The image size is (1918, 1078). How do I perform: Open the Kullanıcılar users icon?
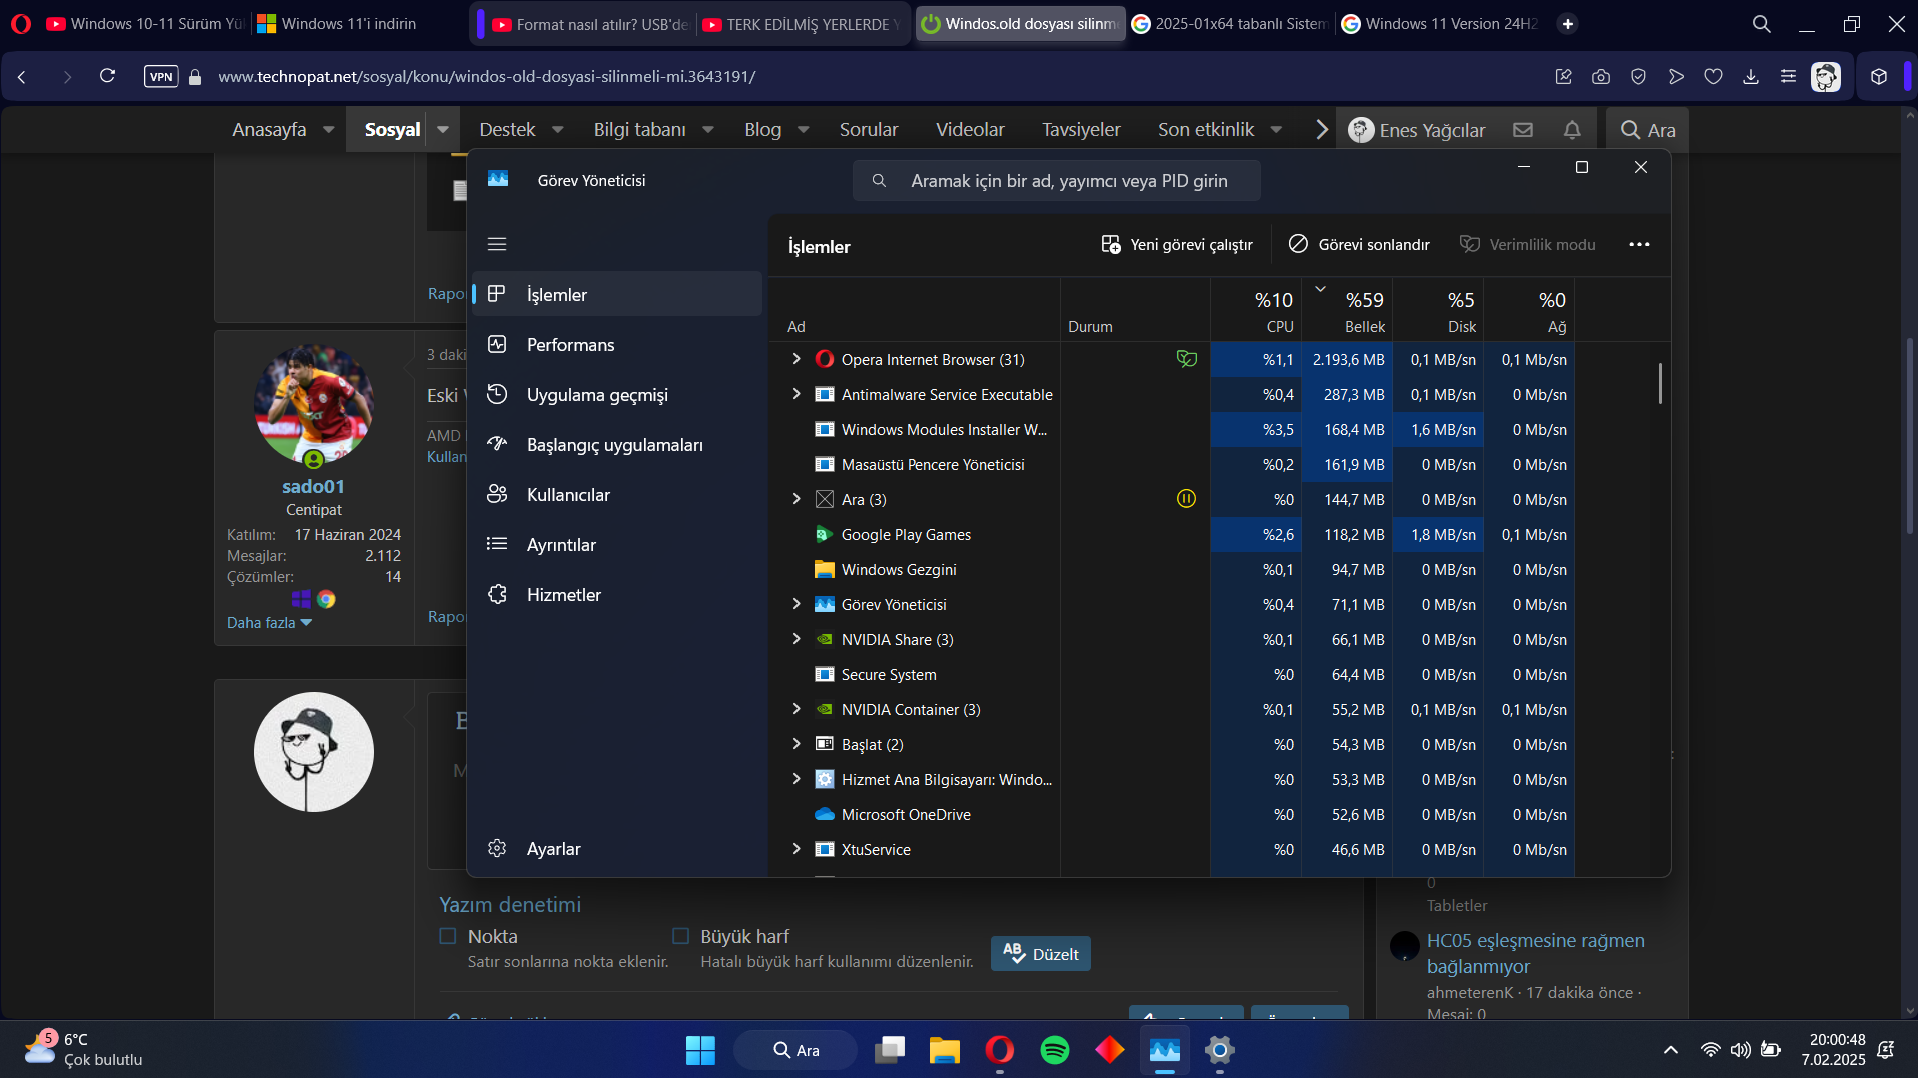[497, 494]
